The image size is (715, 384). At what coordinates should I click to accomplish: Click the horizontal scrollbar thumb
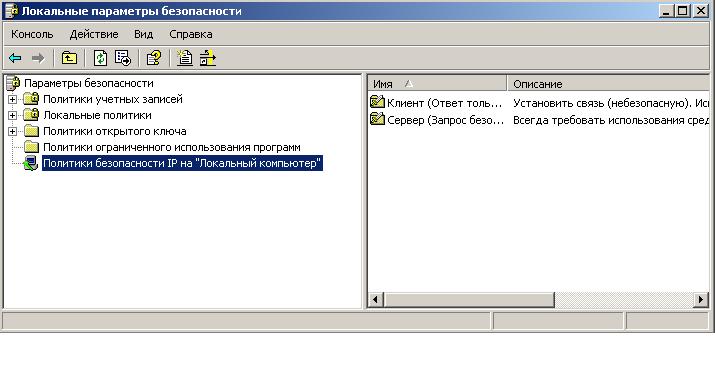tap(469, 300)
